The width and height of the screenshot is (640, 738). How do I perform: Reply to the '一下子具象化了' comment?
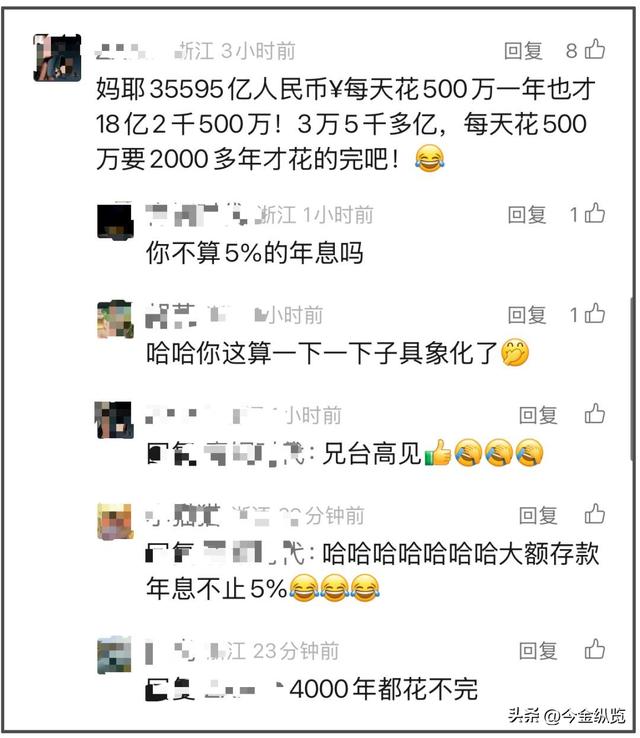tap(527, 315)
